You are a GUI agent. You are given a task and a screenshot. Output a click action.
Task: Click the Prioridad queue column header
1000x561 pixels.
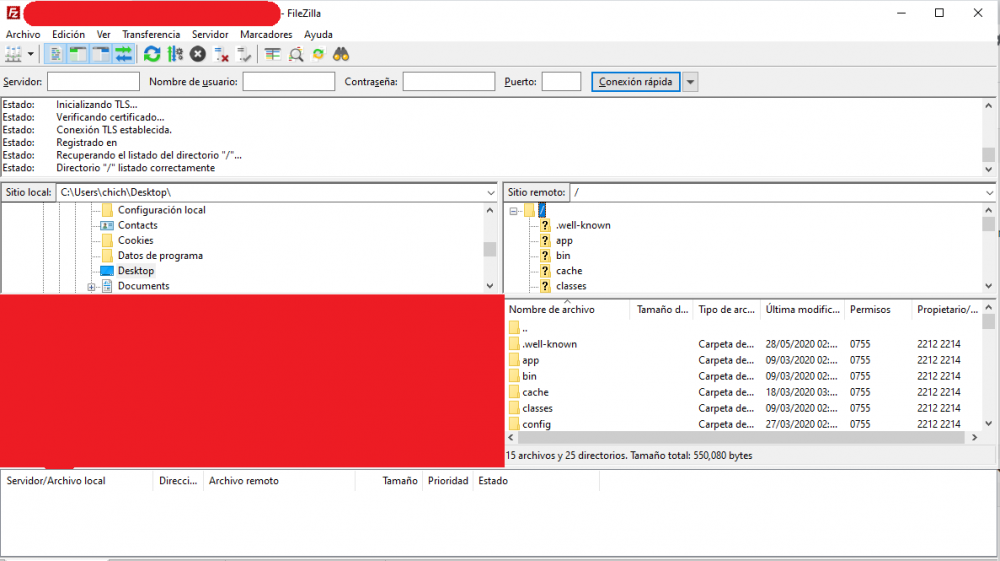448,481
